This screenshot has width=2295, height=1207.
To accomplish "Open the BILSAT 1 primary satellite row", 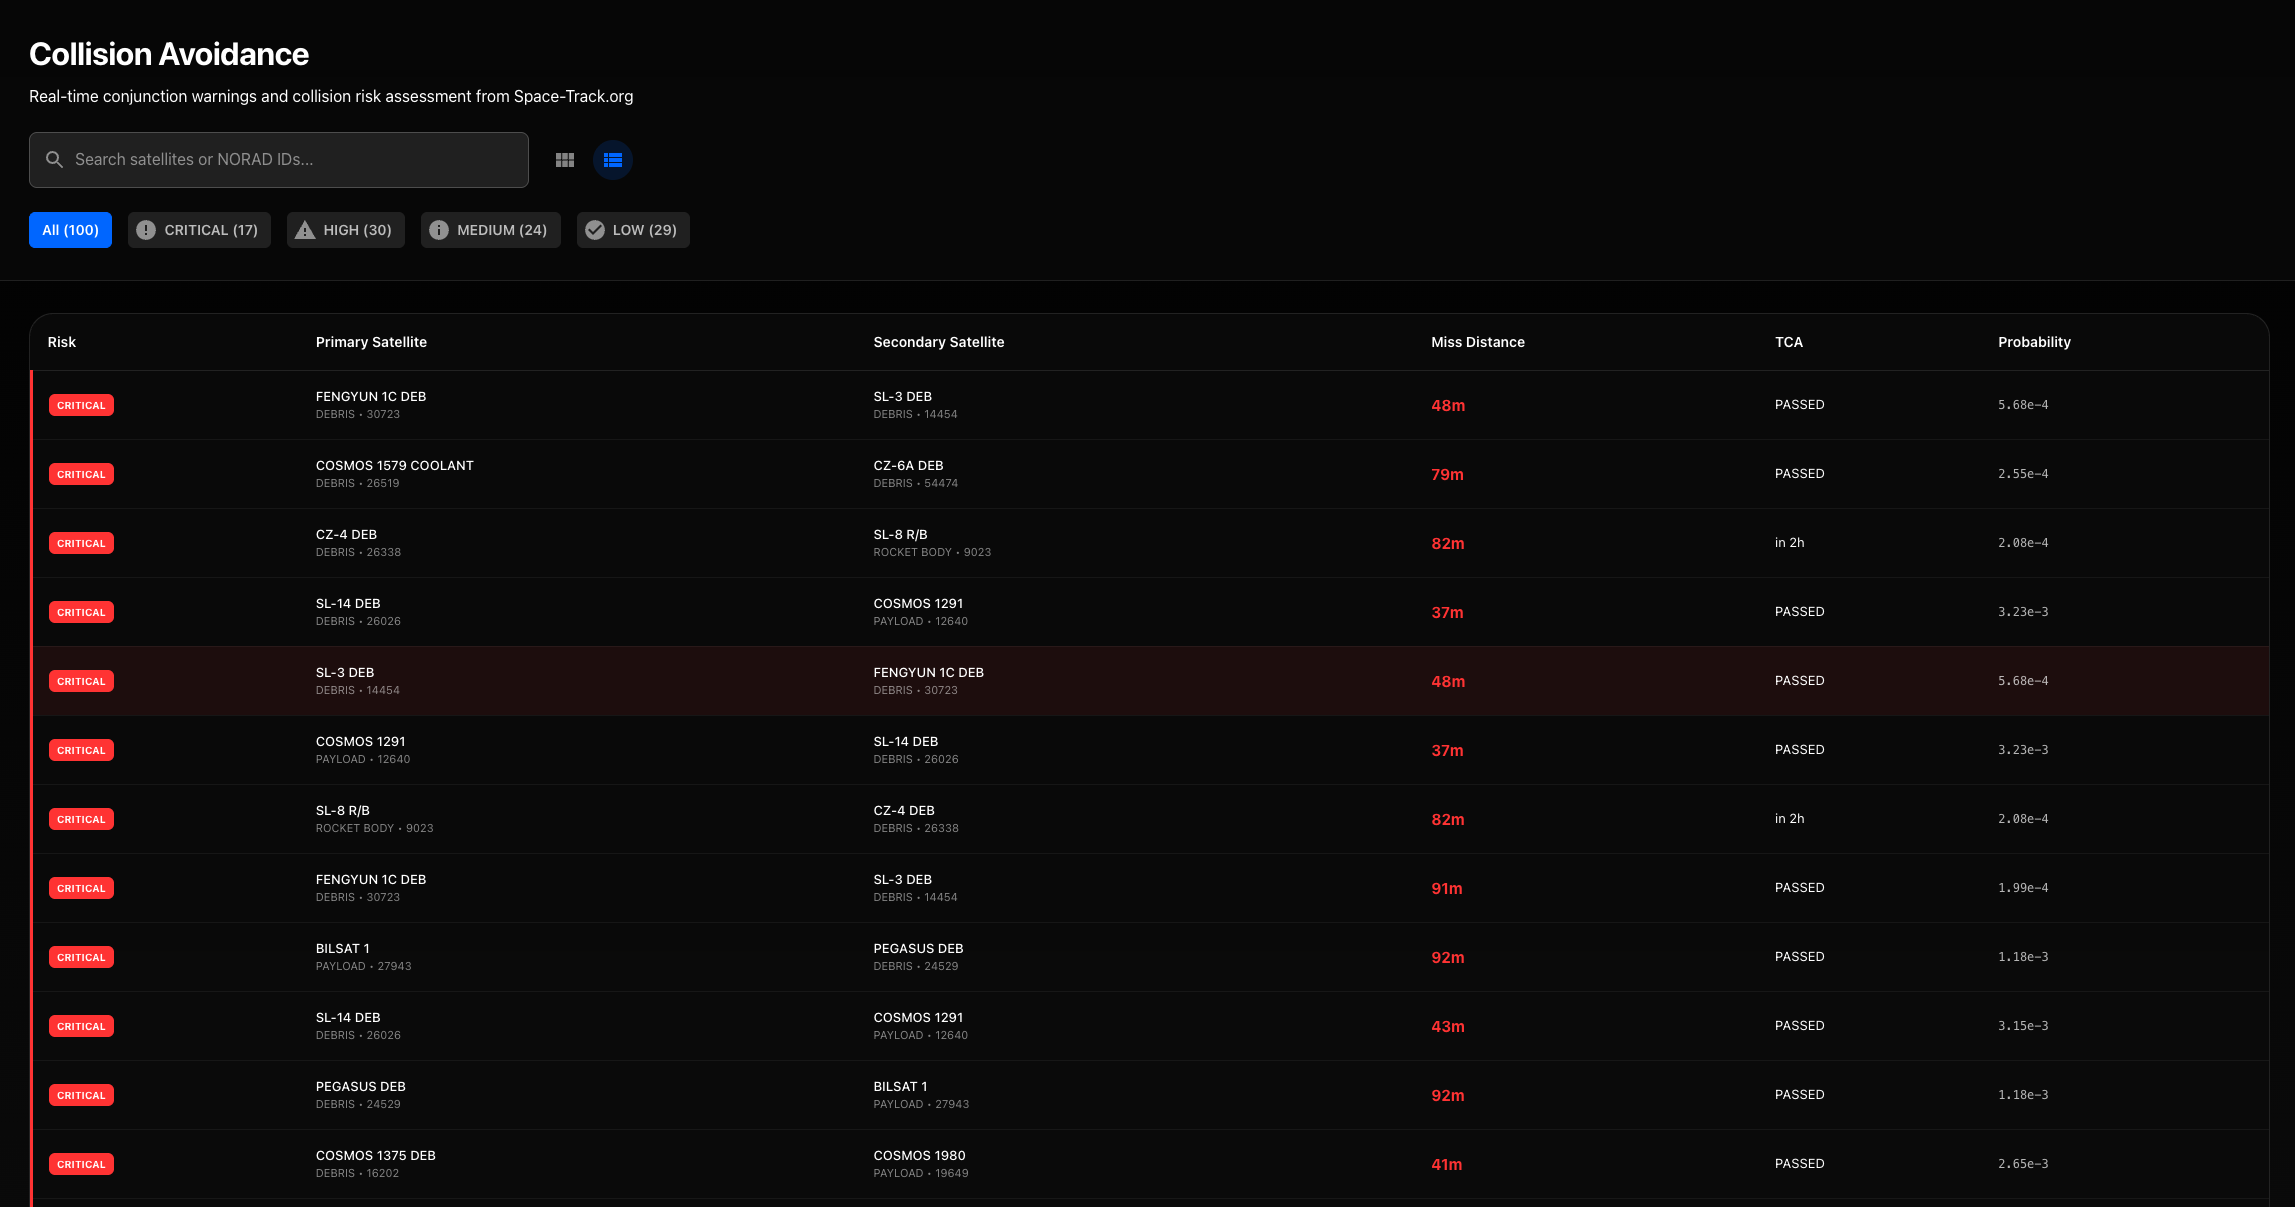I will (x=343, y=948).
